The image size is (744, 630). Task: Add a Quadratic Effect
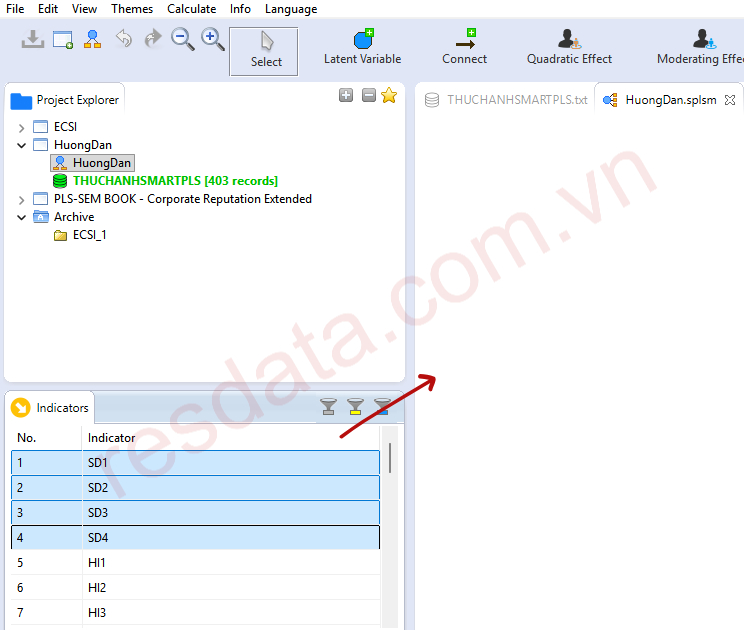[x=569, y=47]
